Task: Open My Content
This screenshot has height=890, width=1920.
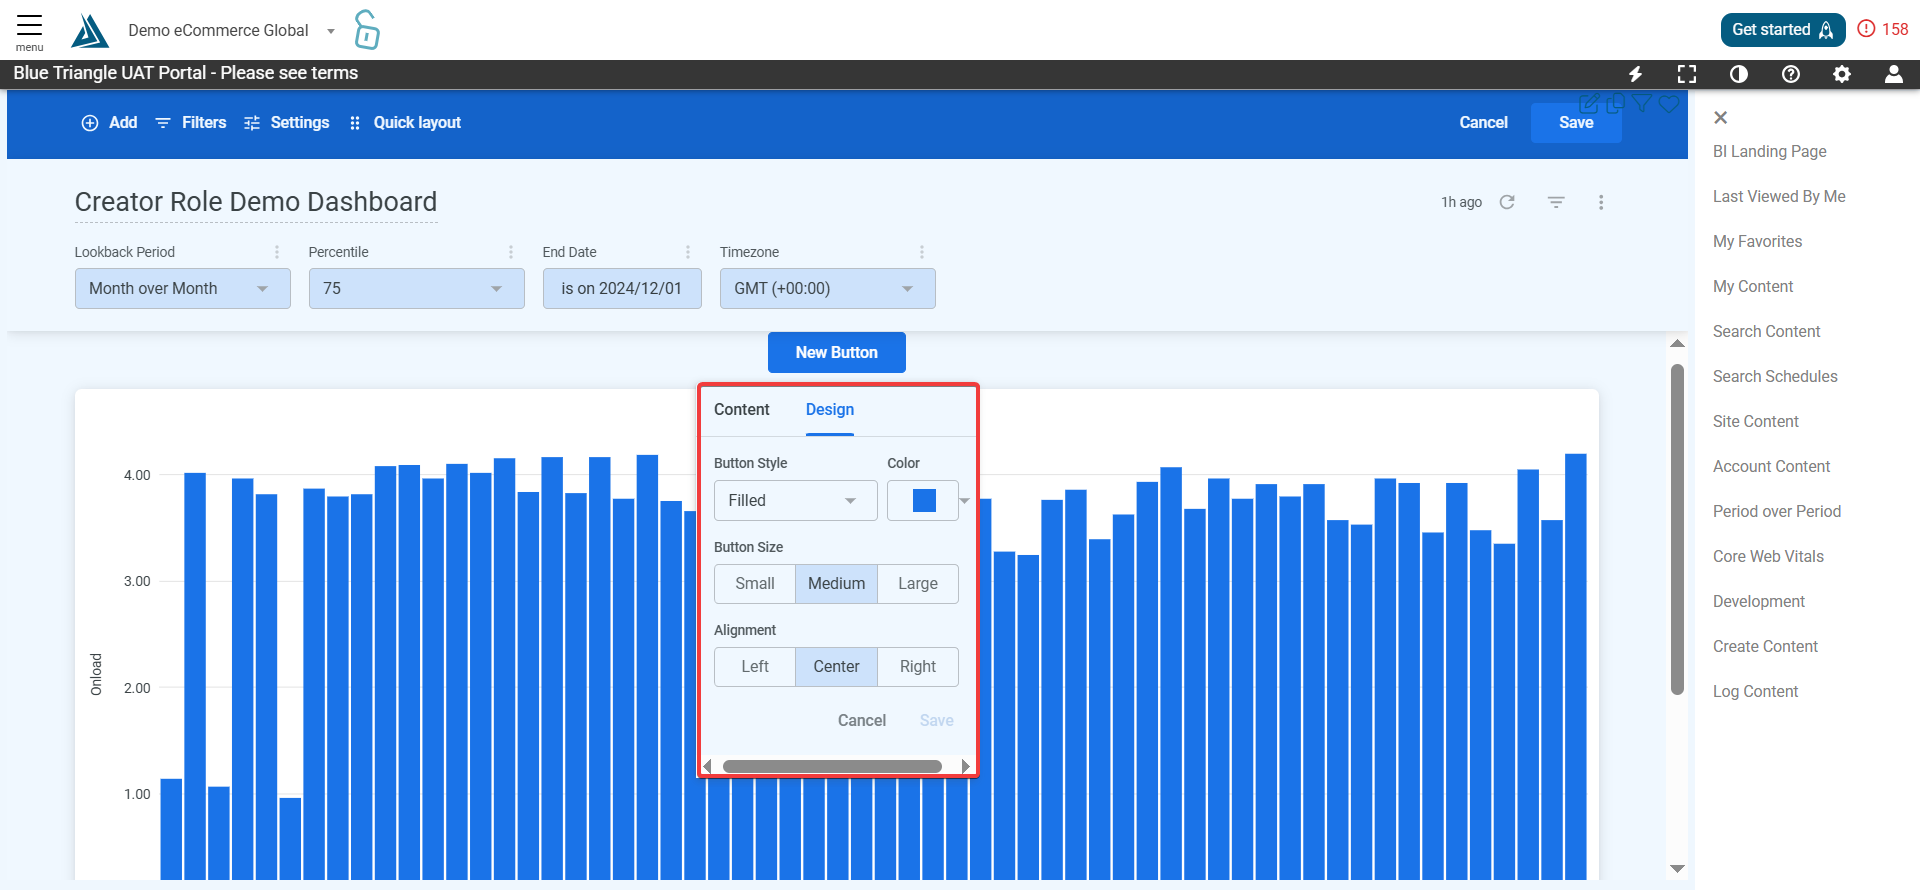Action: (x=1753, y=286)
